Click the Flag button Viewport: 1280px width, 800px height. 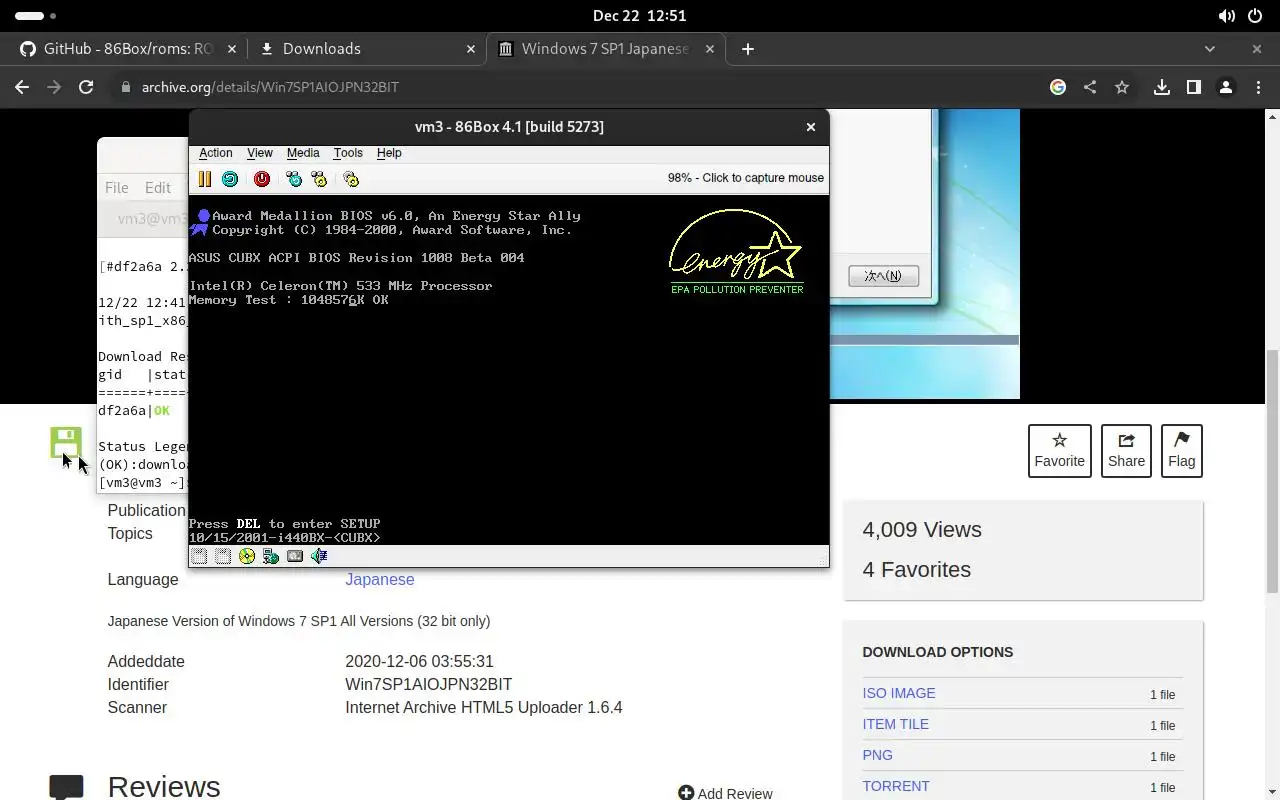tap(1182, 450)
